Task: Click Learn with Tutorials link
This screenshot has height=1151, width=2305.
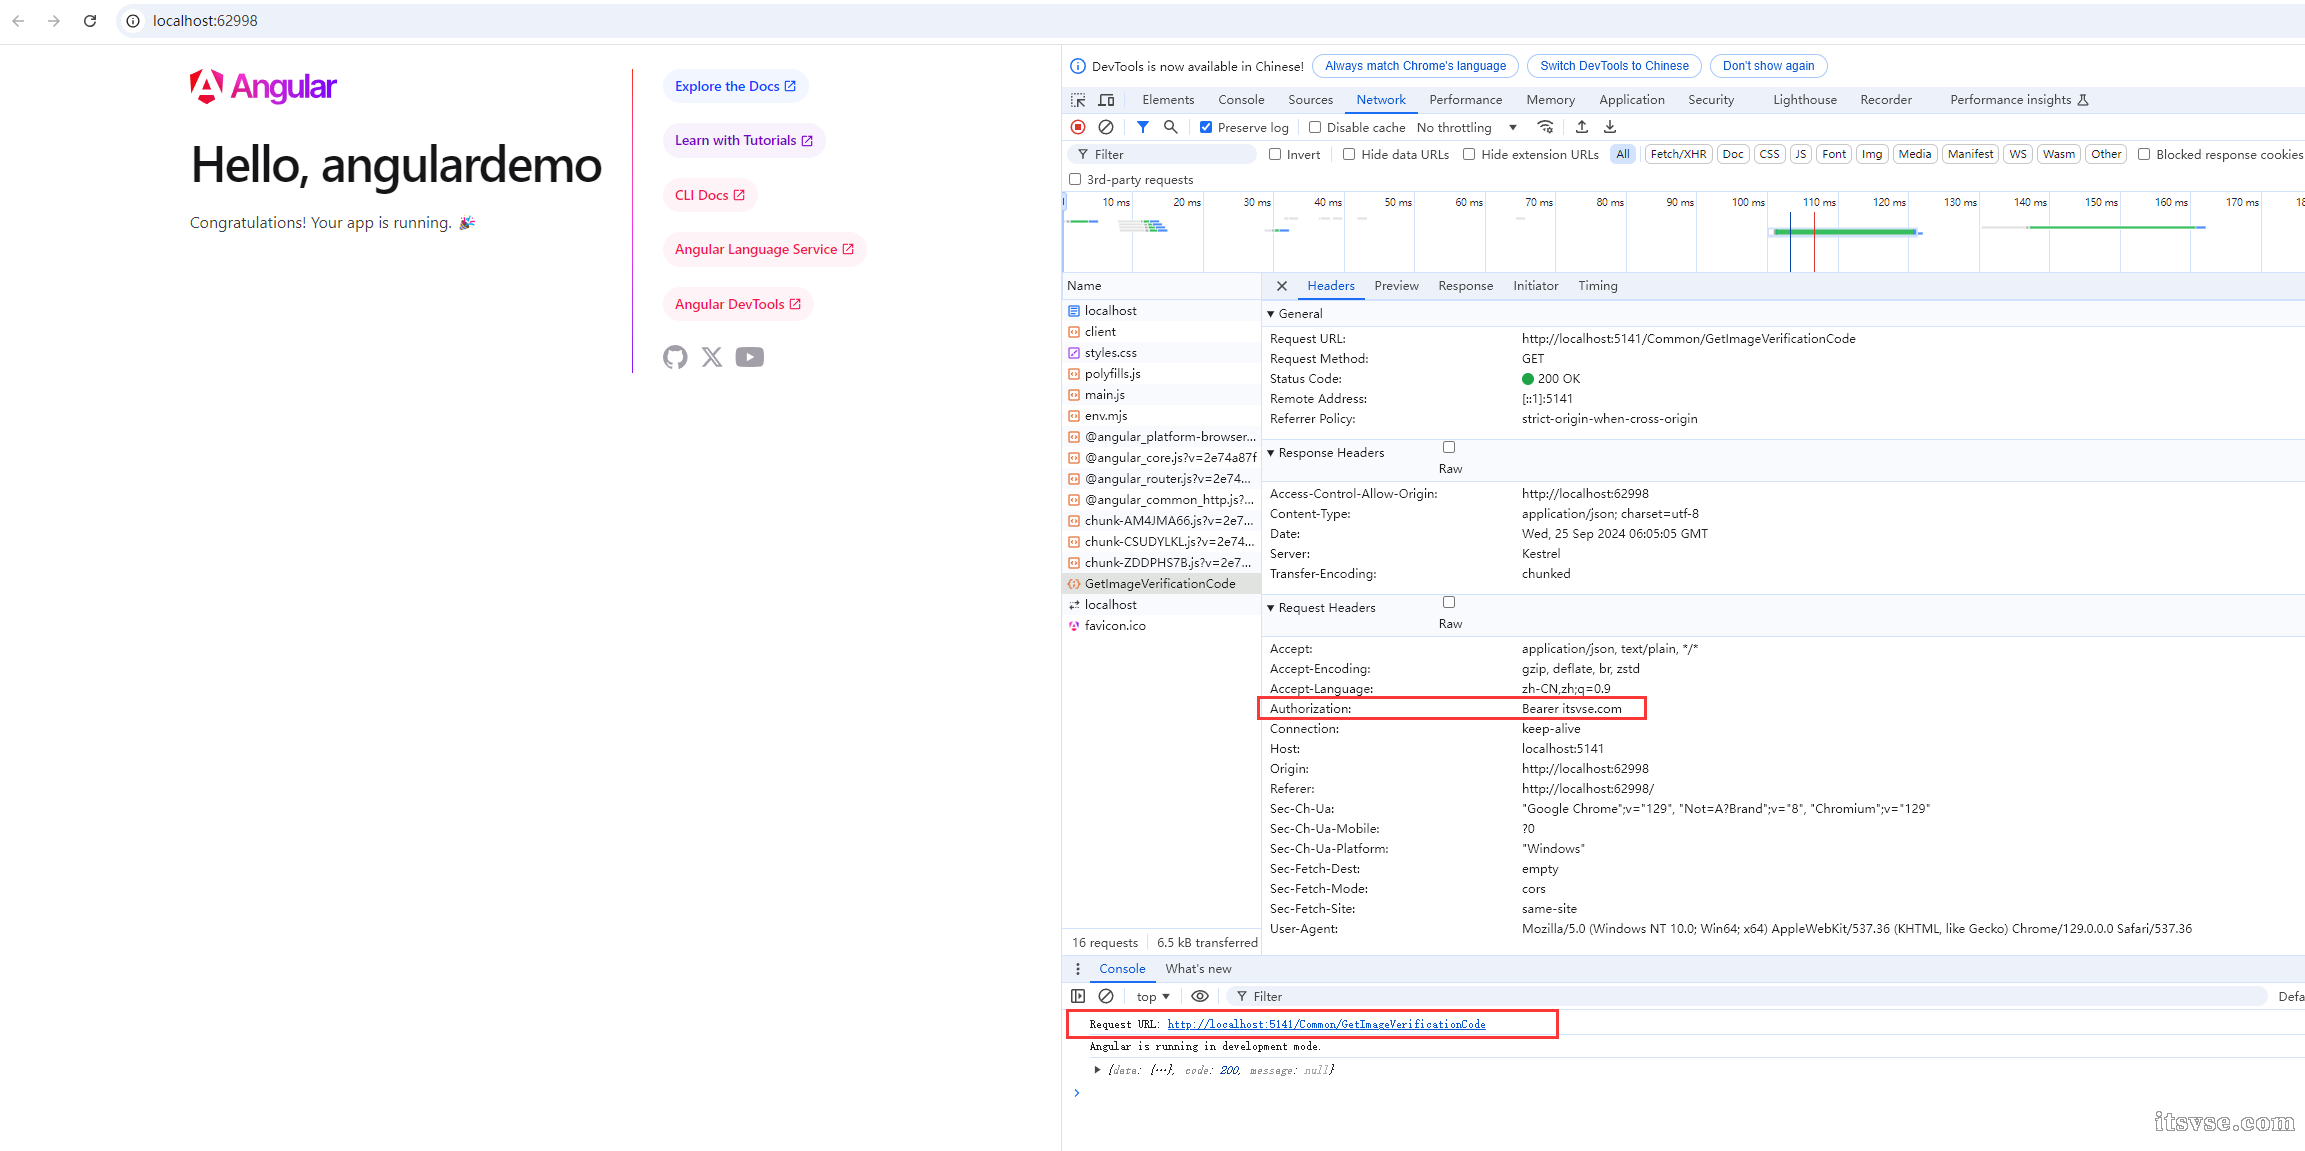Action: [744, 140]
